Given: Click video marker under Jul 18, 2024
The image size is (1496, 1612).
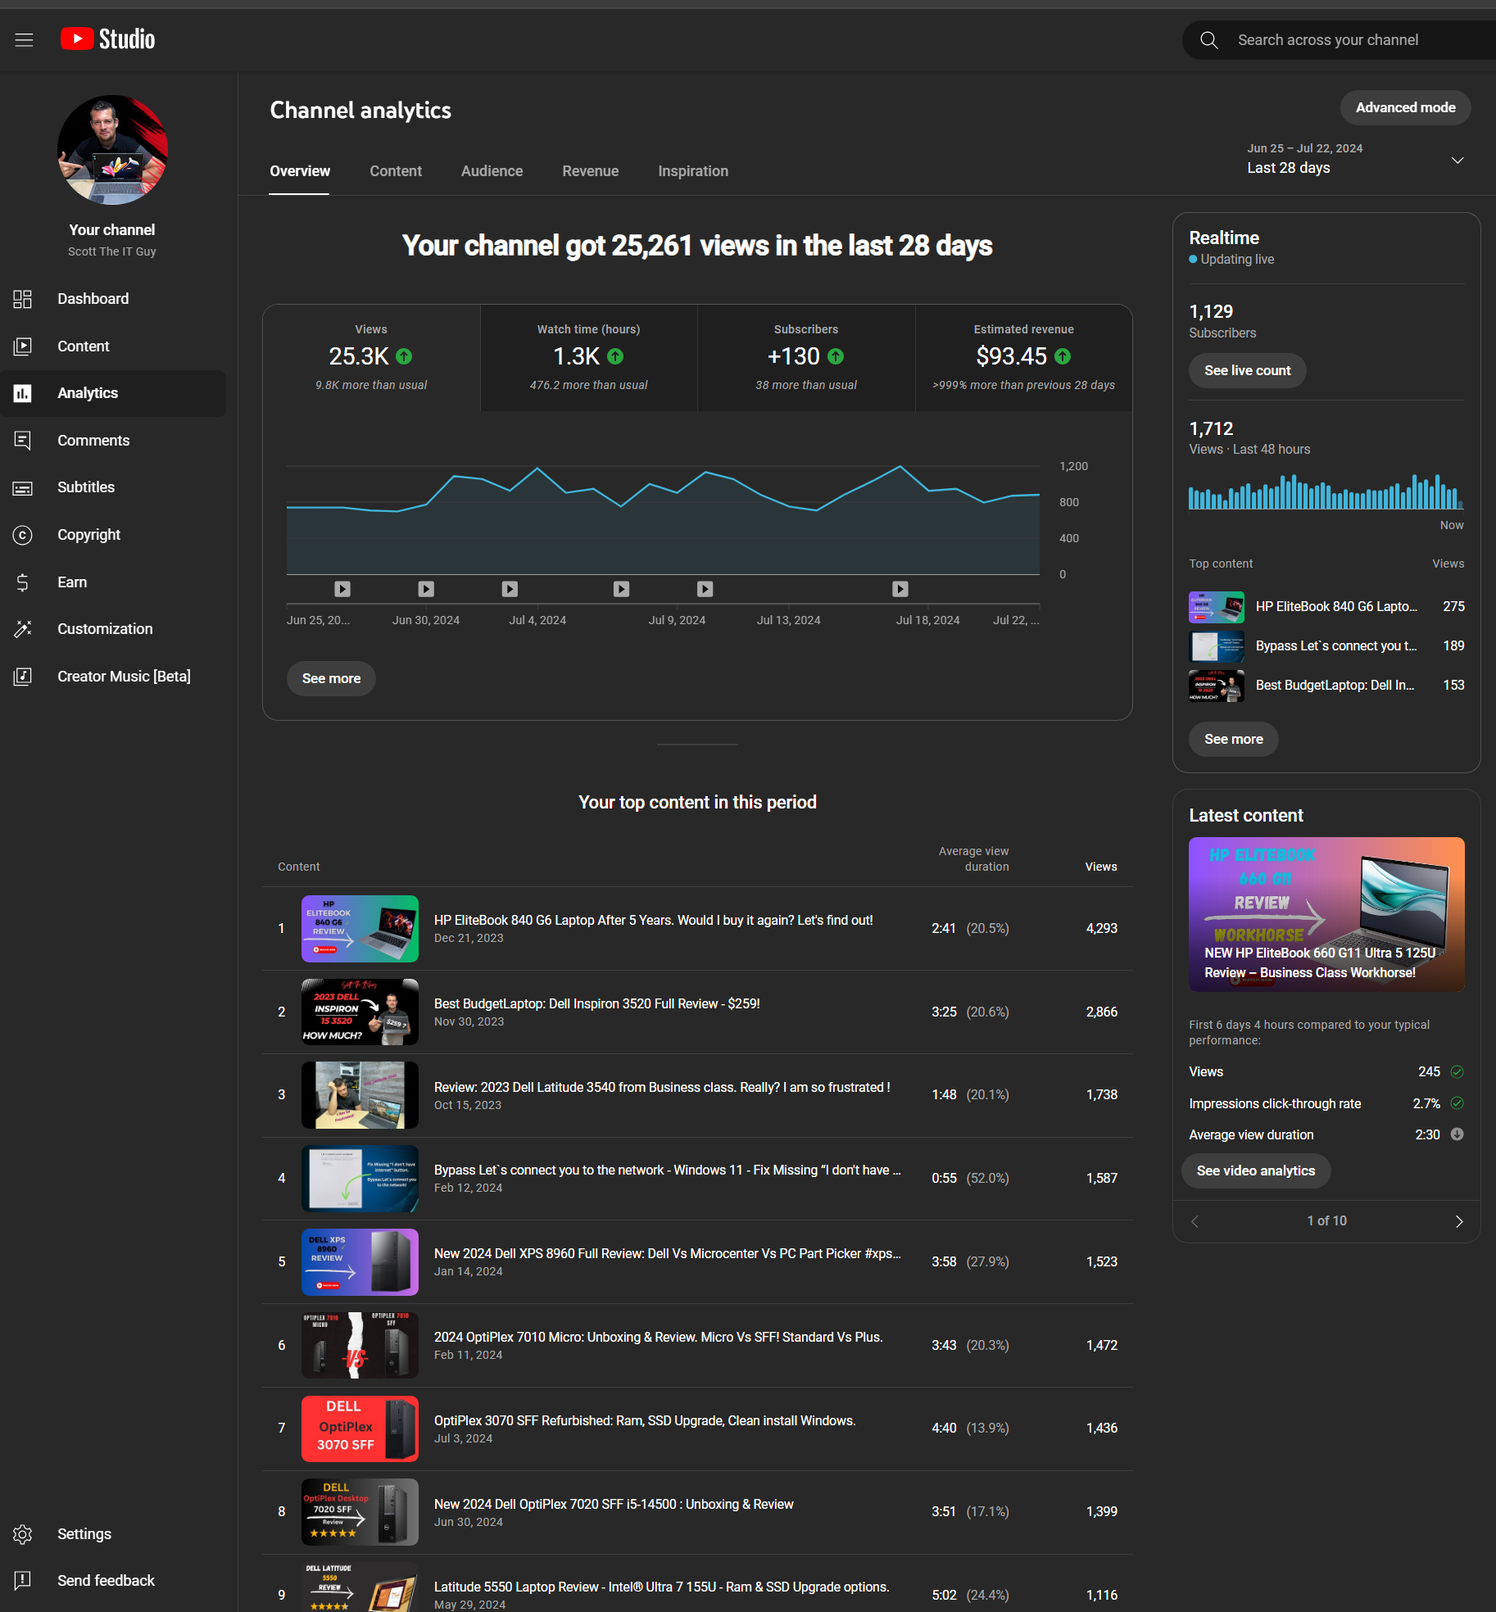Looking at the screenshot, I should point(900,589).
